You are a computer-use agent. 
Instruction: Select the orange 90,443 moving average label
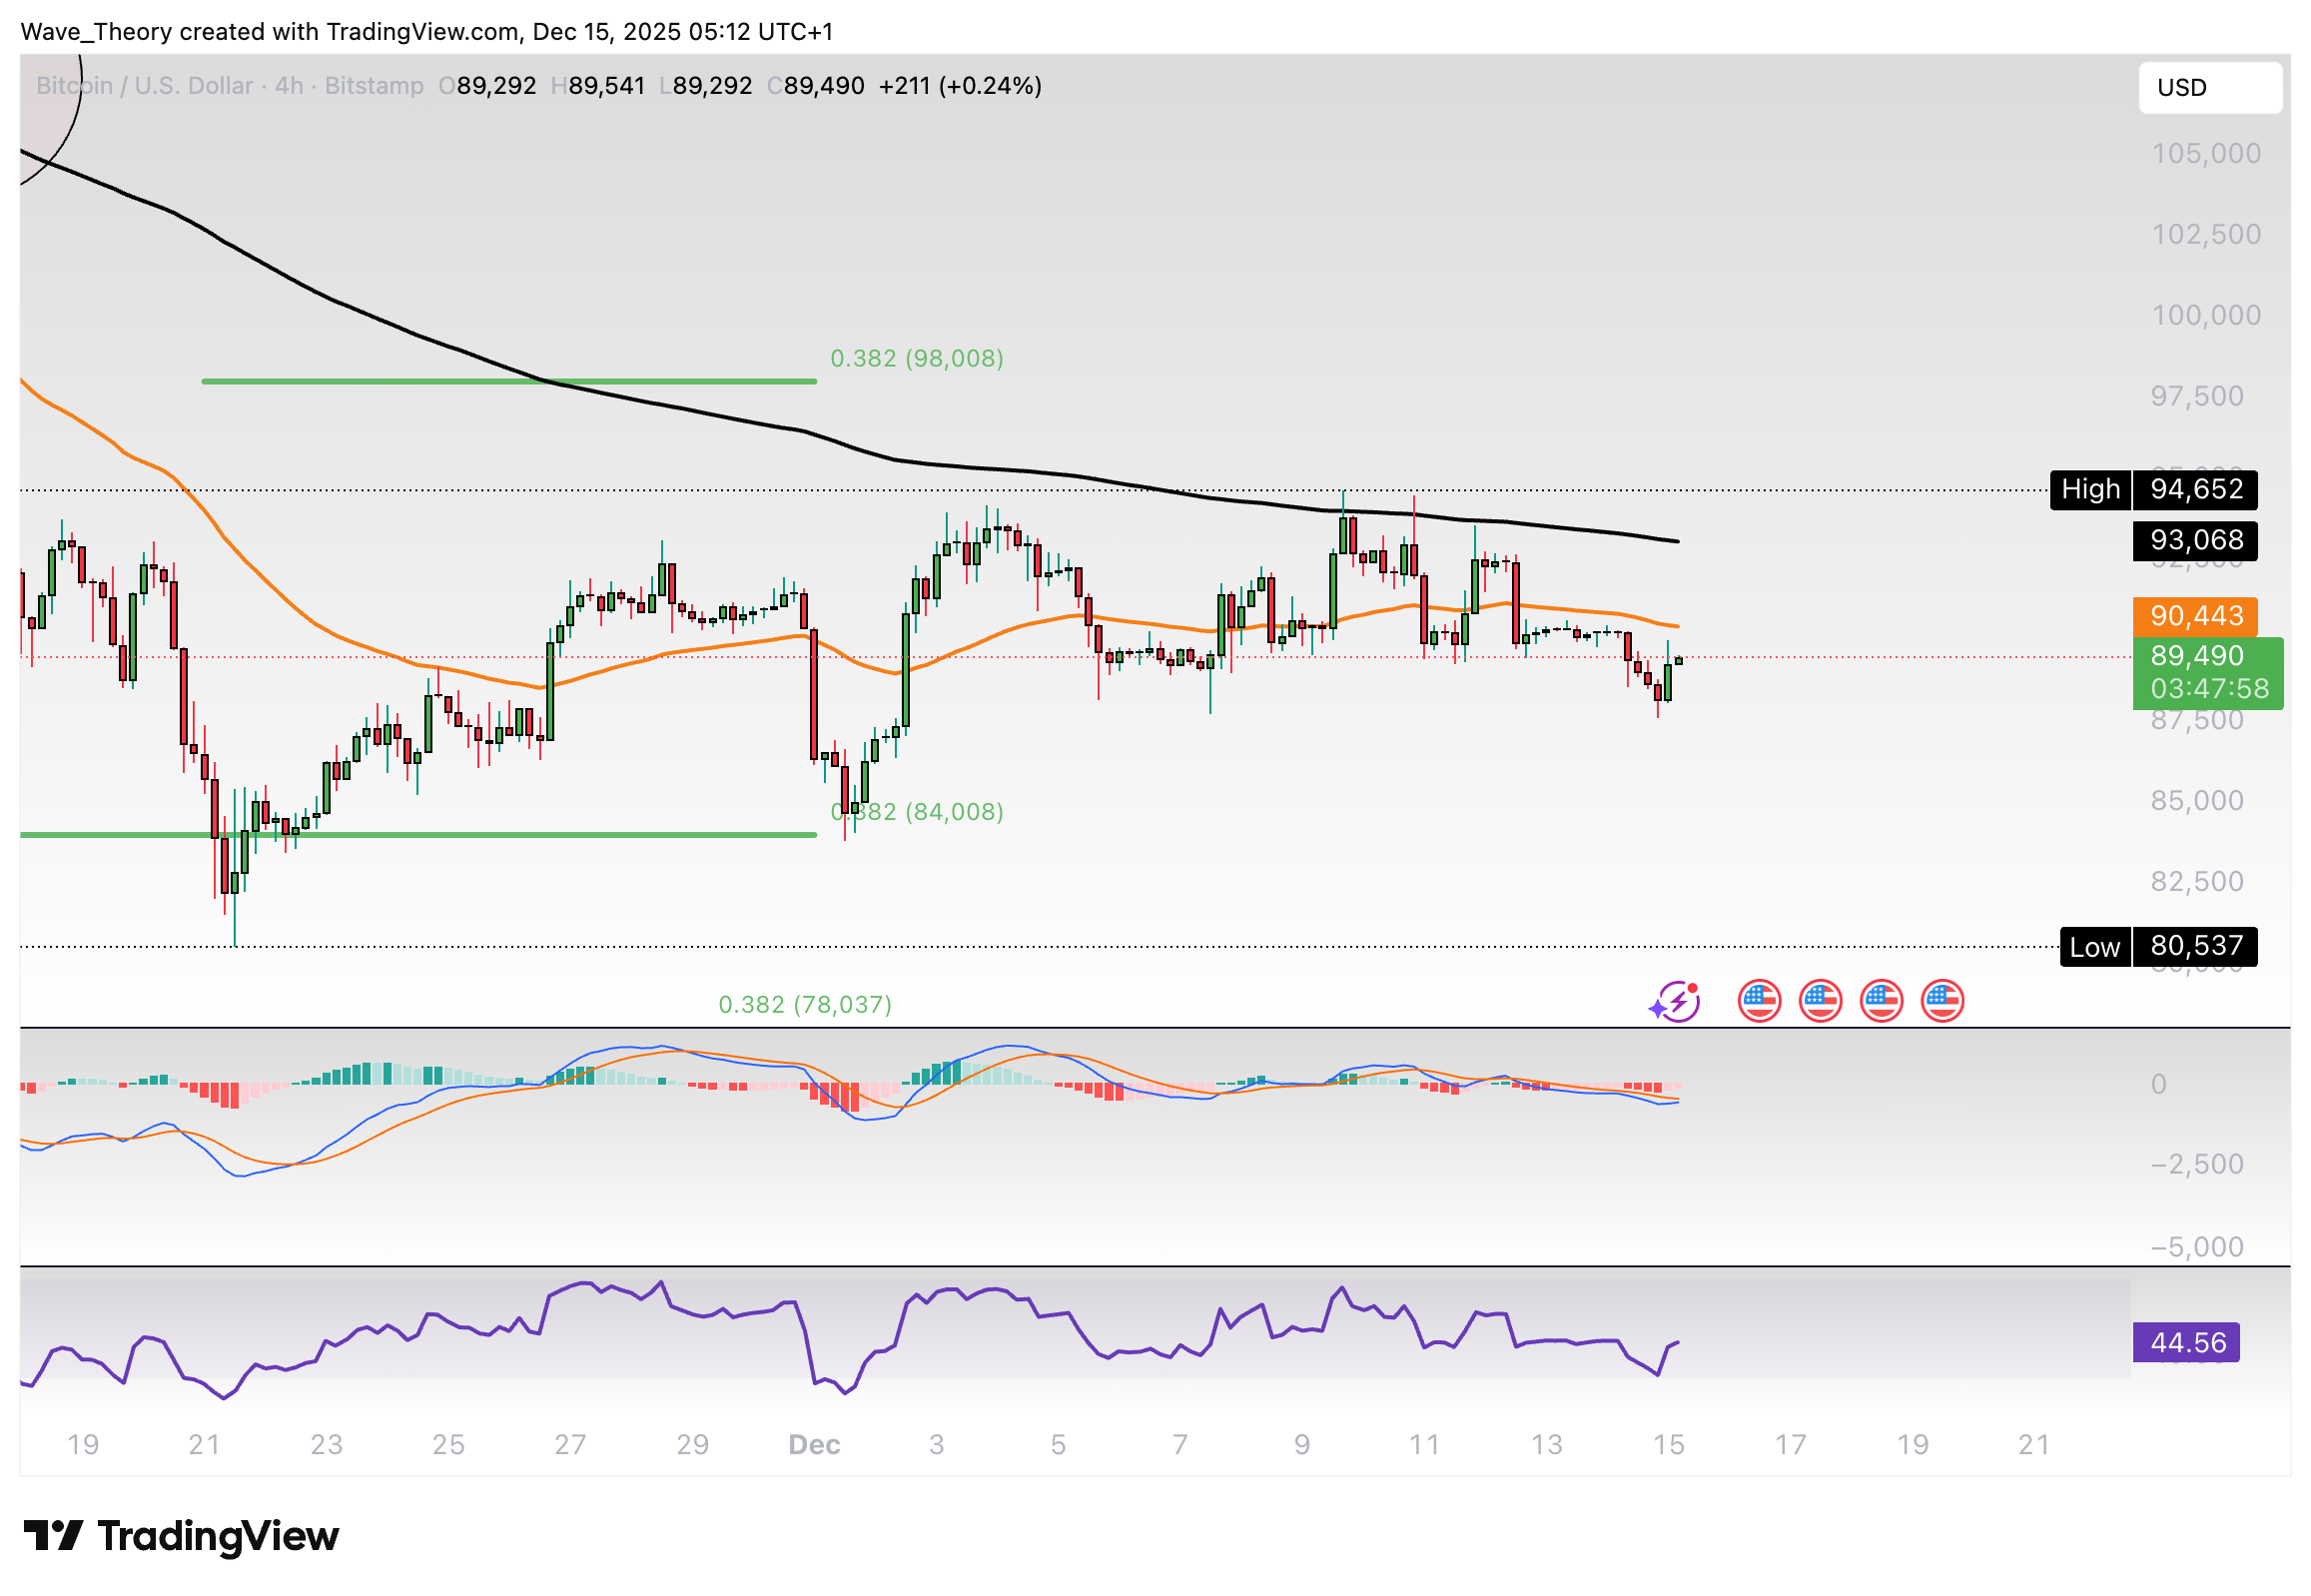point(2195,616)
